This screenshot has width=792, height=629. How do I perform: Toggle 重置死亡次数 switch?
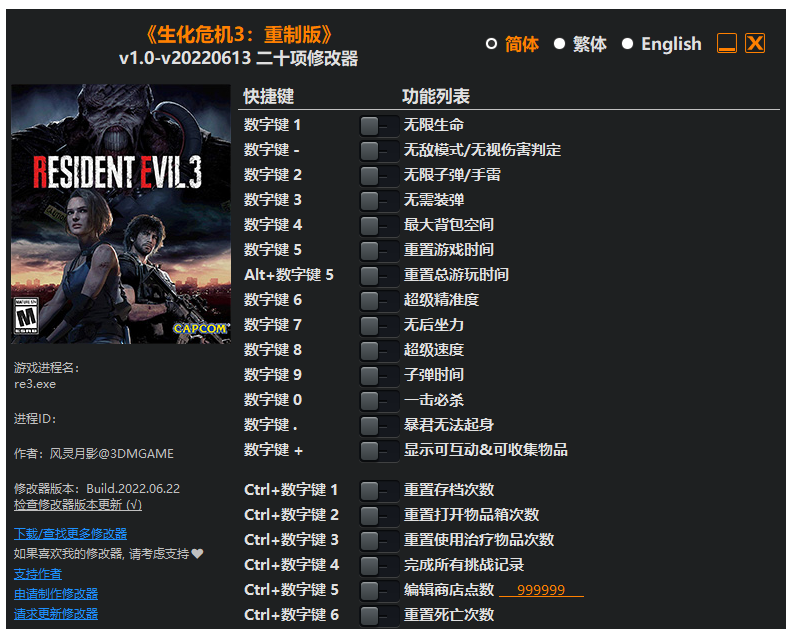pos(379,615)
